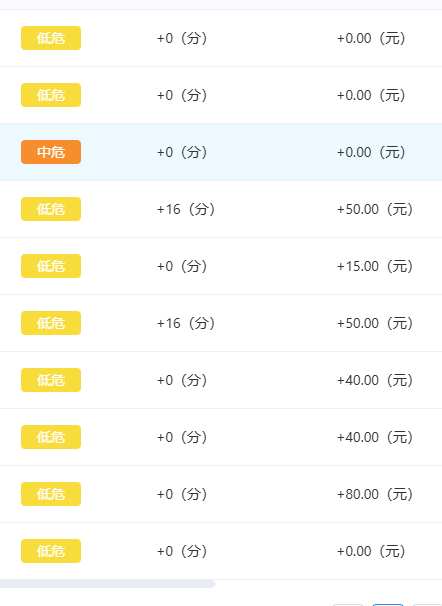Select the second +40.00 (元) amount

pos(375,437)
